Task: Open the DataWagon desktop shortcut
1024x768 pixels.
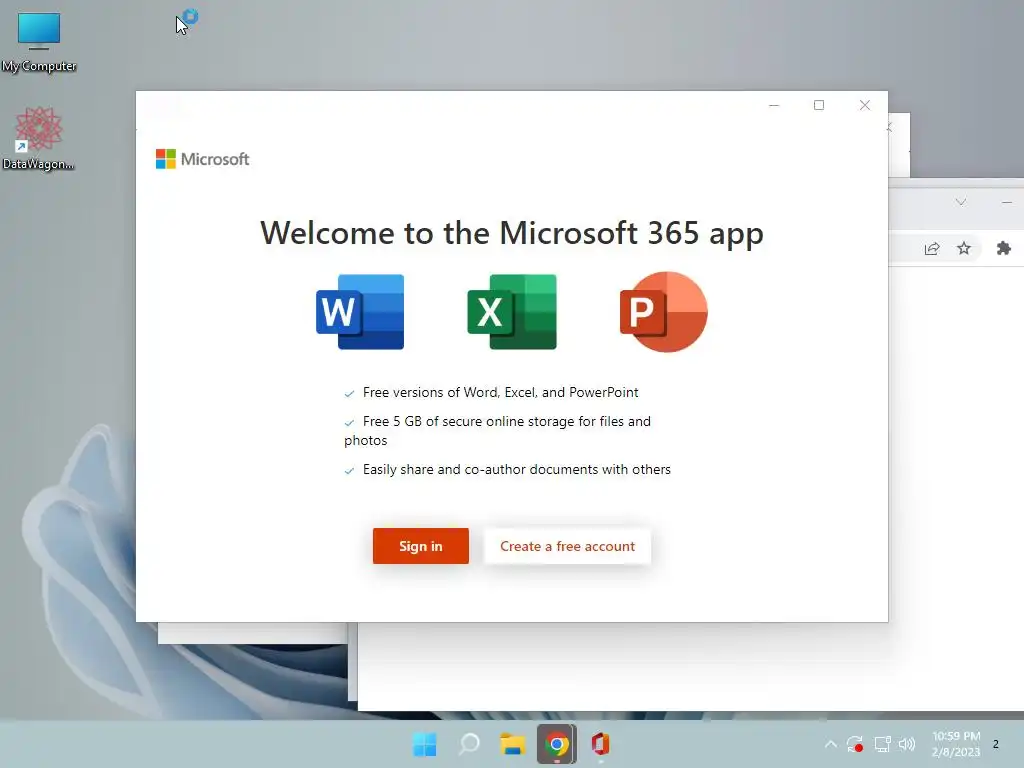Action: [x=39, y=138]
